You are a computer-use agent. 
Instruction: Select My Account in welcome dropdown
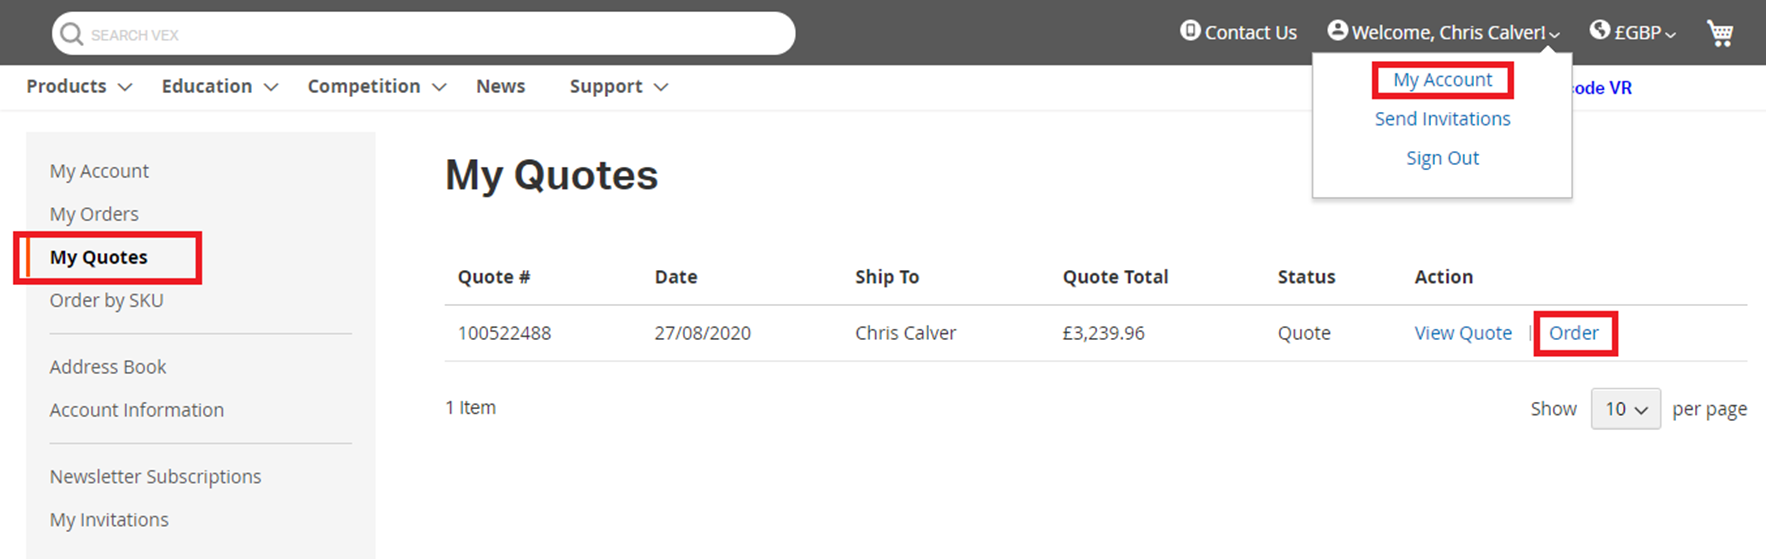[x=1442, y=80]
